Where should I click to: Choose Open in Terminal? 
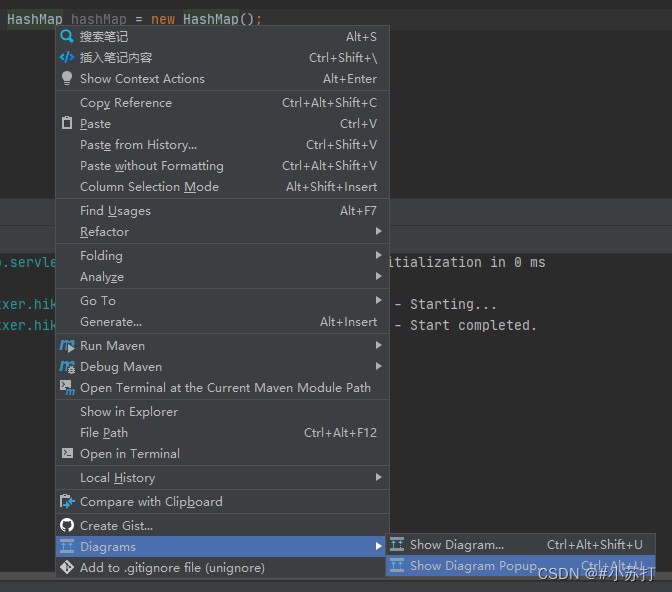pos(222,454)
